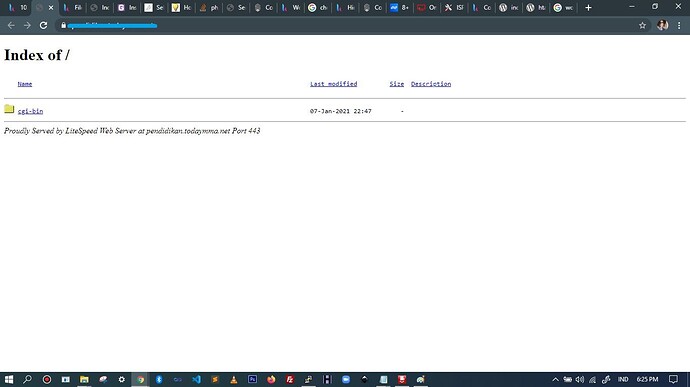
Task: Sort listing by Last modified
Action: click(x=334, y=84)
